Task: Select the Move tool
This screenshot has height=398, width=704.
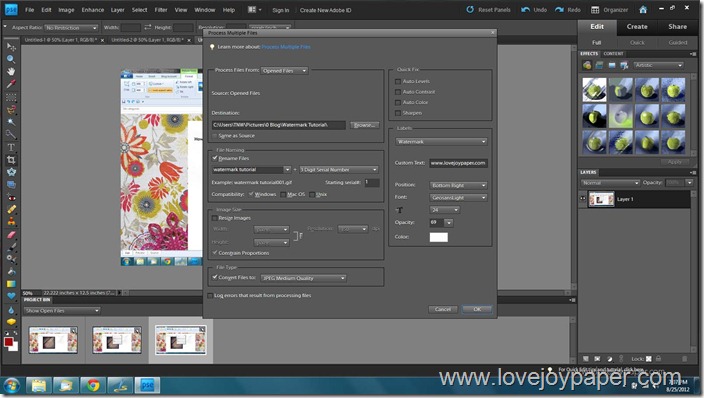Action: [11, 47]
